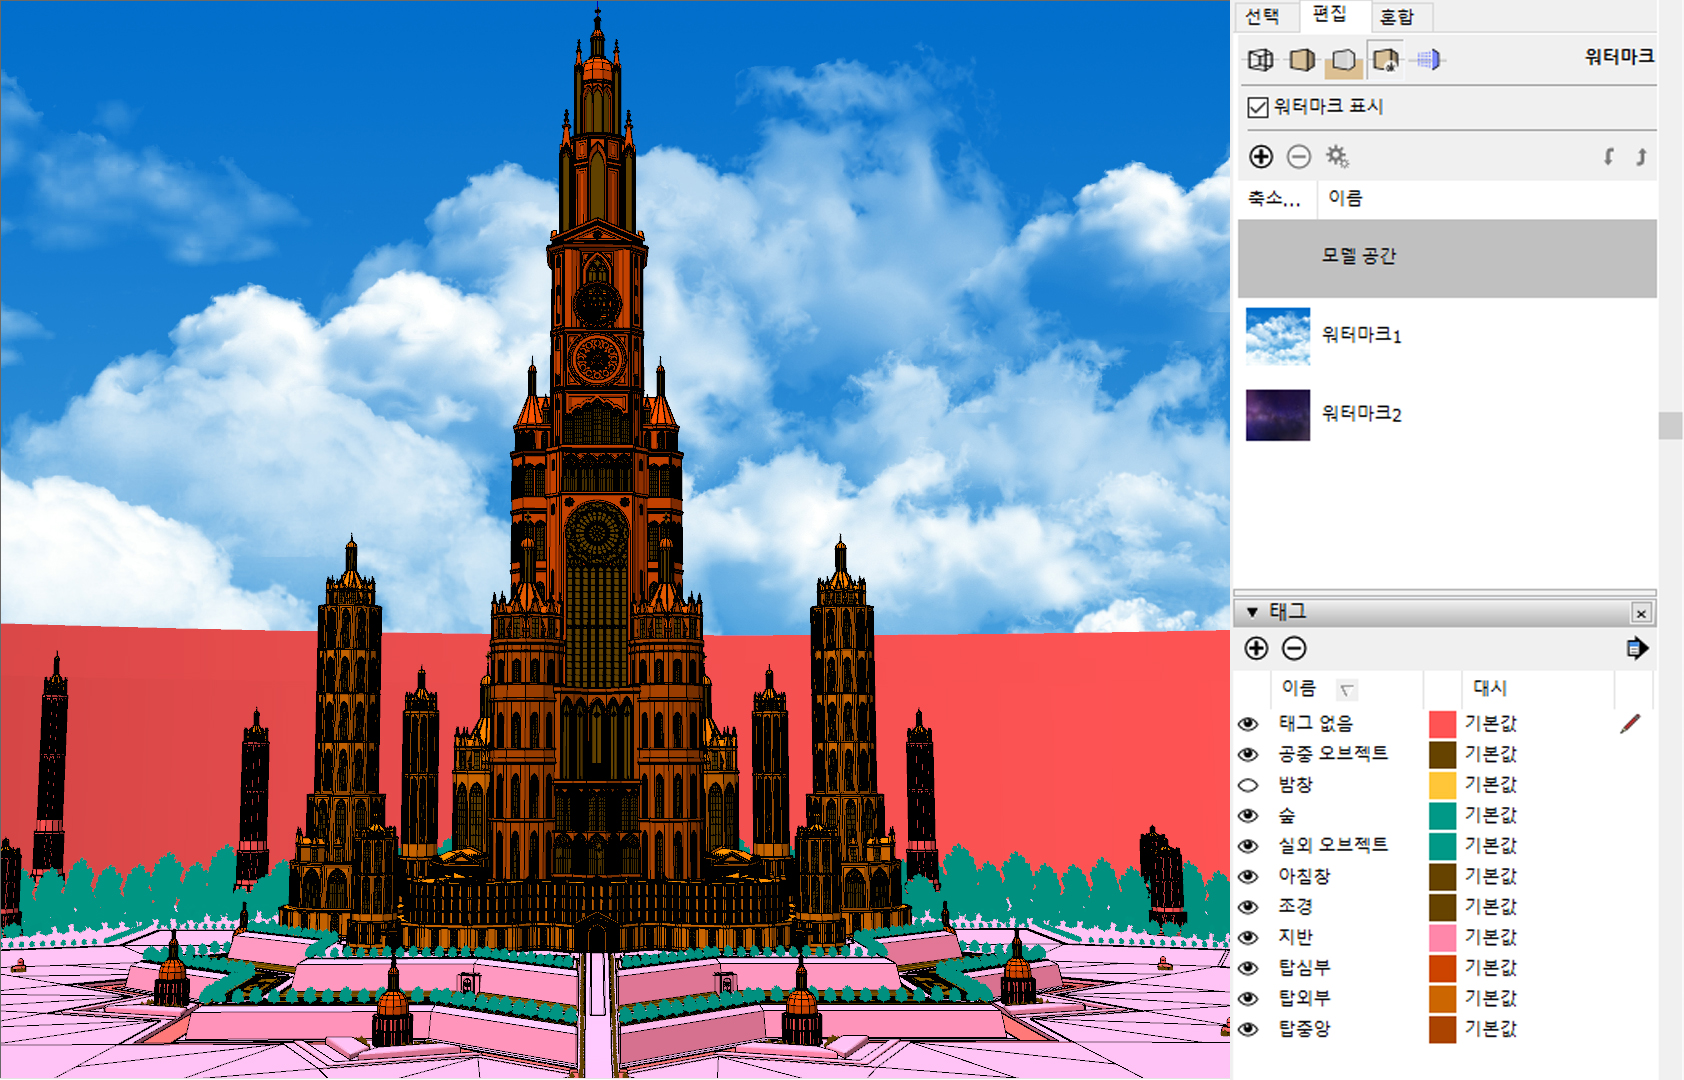Screen dimensions: 1684x1080
Task: Switch to the 혼합 tab
Action: (x=1397, y=16)
